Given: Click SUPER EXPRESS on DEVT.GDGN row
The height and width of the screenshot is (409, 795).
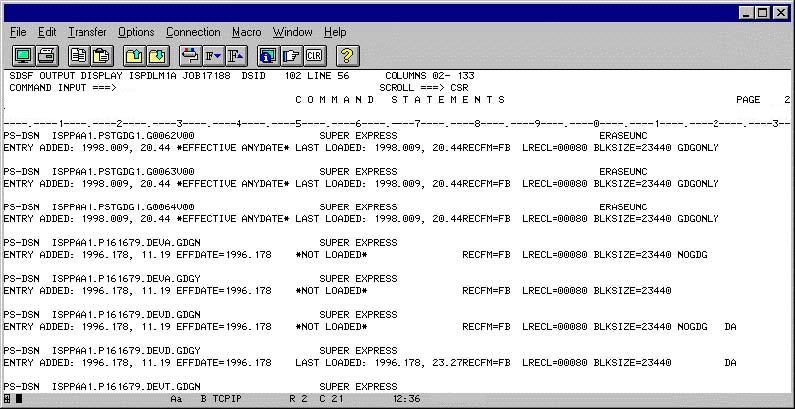Looking at the screenshot, I should click(x=358, y=387).
